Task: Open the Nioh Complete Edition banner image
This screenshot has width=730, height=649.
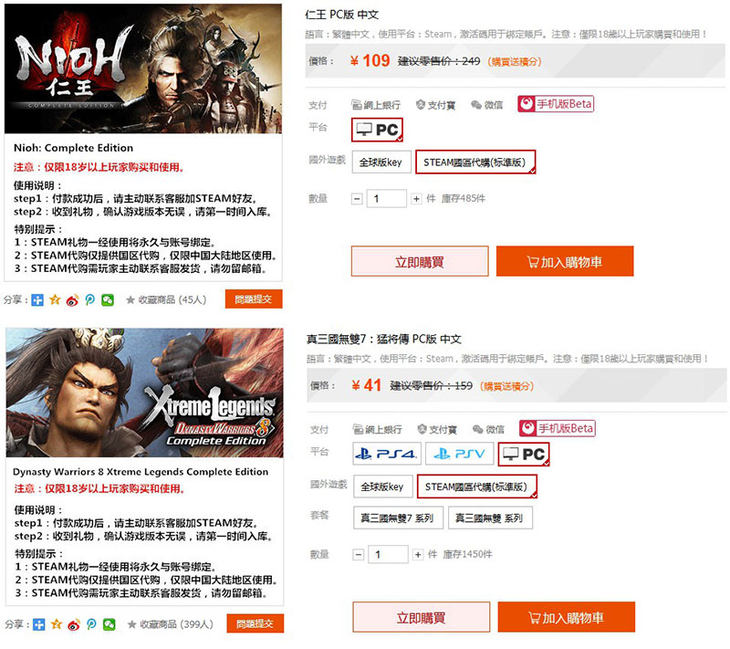Action: point(143,68)
